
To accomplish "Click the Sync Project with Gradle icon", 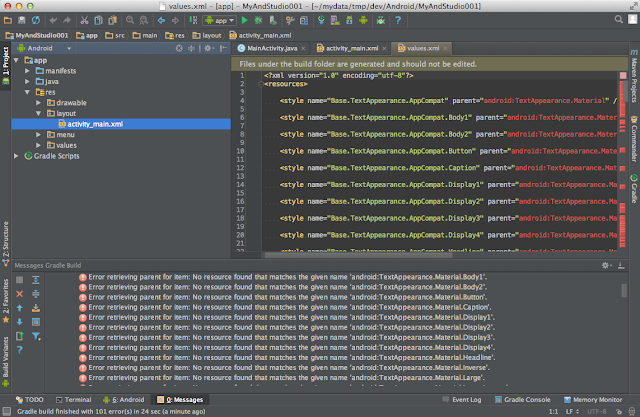I will [321, 20].
